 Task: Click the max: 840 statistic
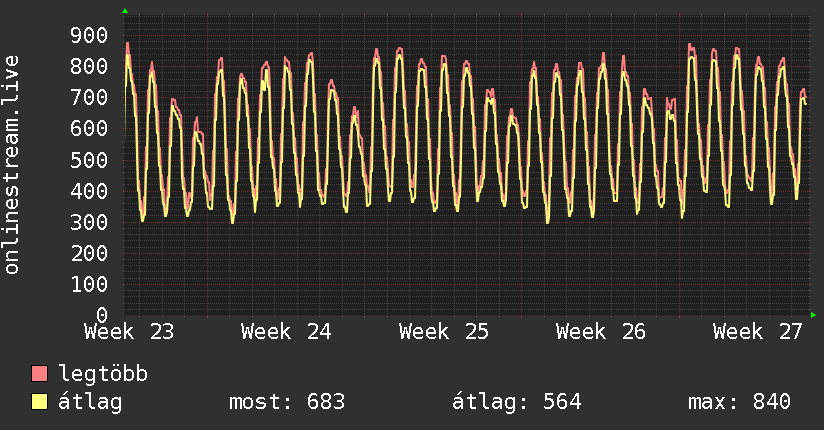(x=739, y=402)
